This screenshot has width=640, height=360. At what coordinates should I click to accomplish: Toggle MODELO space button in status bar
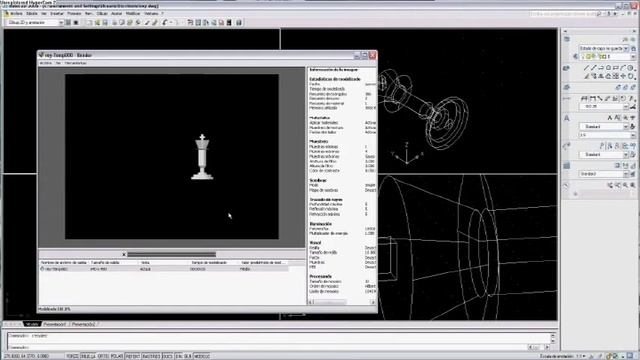(x=202, y=356)
